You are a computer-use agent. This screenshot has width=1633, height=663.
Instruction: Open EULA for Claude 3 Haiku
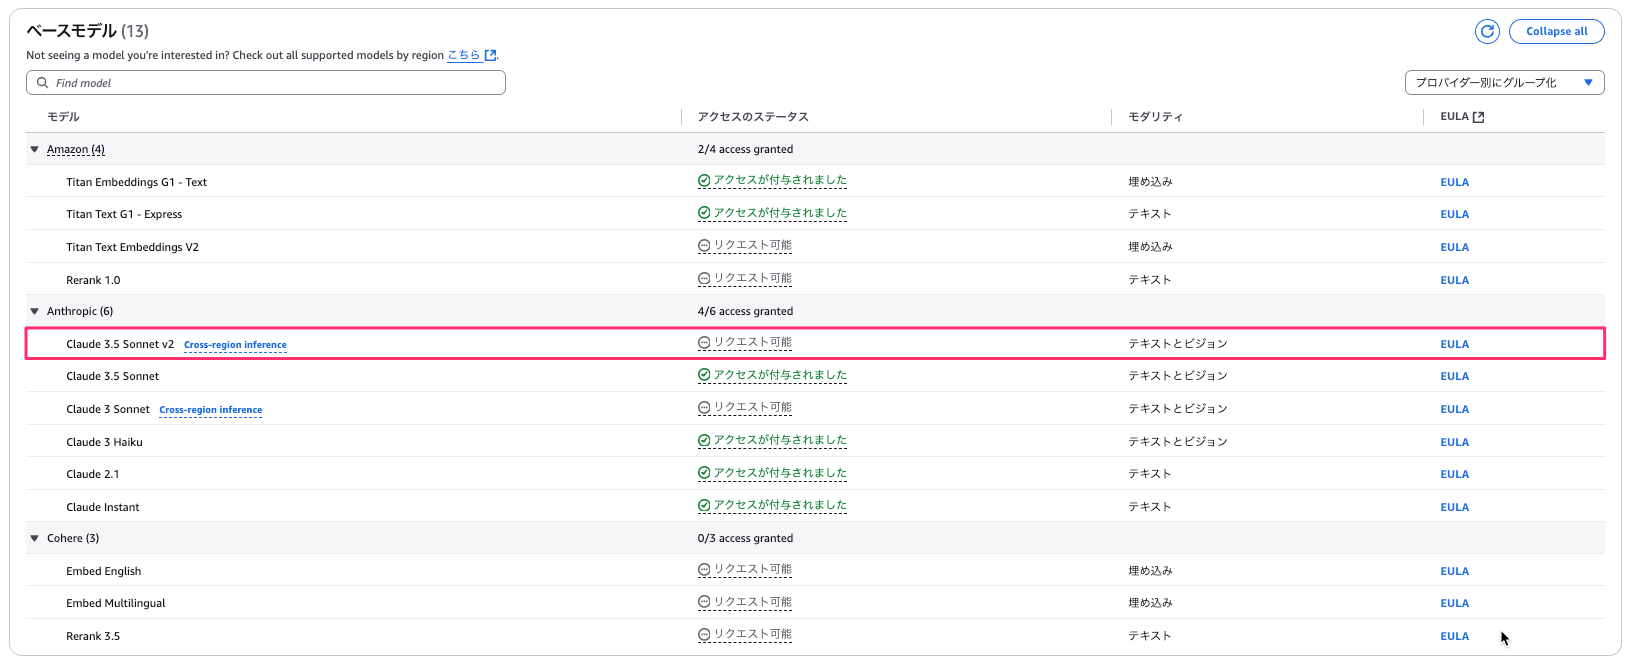click(1454, 442)
